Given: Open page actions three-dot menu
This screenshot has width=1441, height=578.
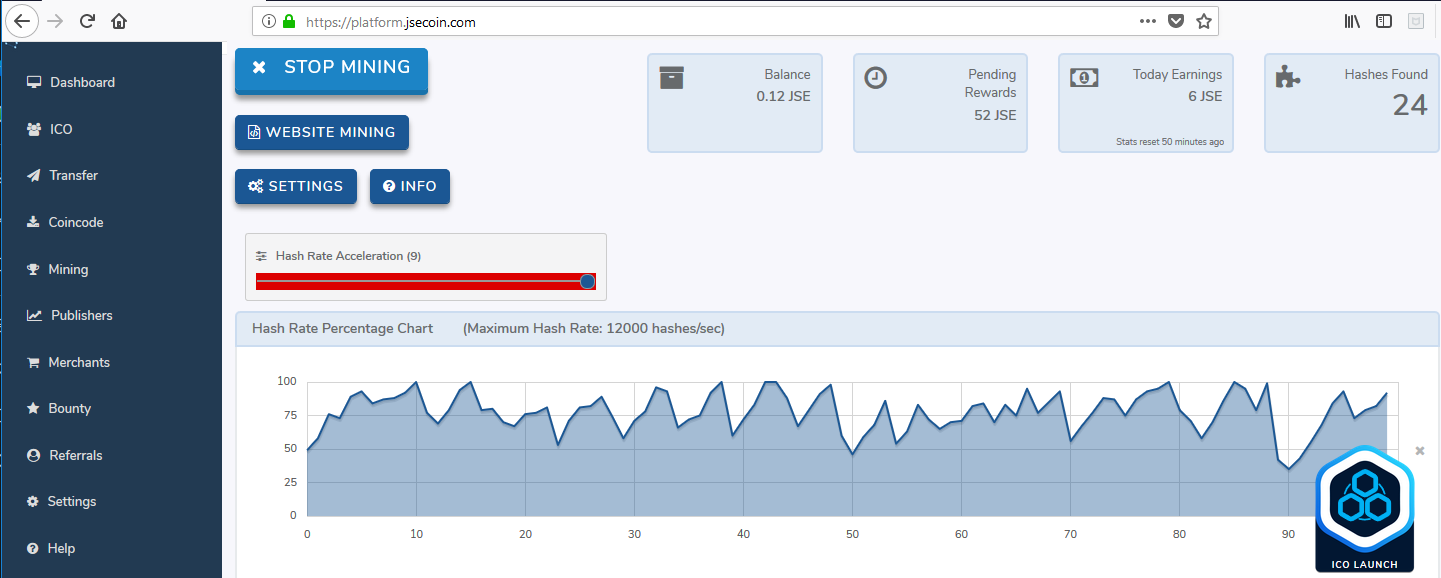Looking at the screenshot, I should [x=1147, y=20].
